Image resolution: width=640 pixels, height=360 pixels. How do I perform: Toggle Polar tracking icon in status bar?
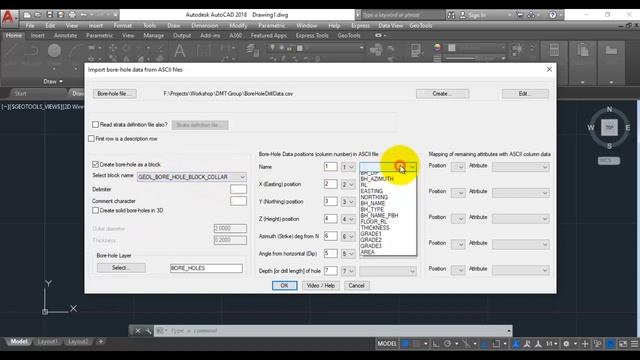pyautogui.click(x=447, y=344)
